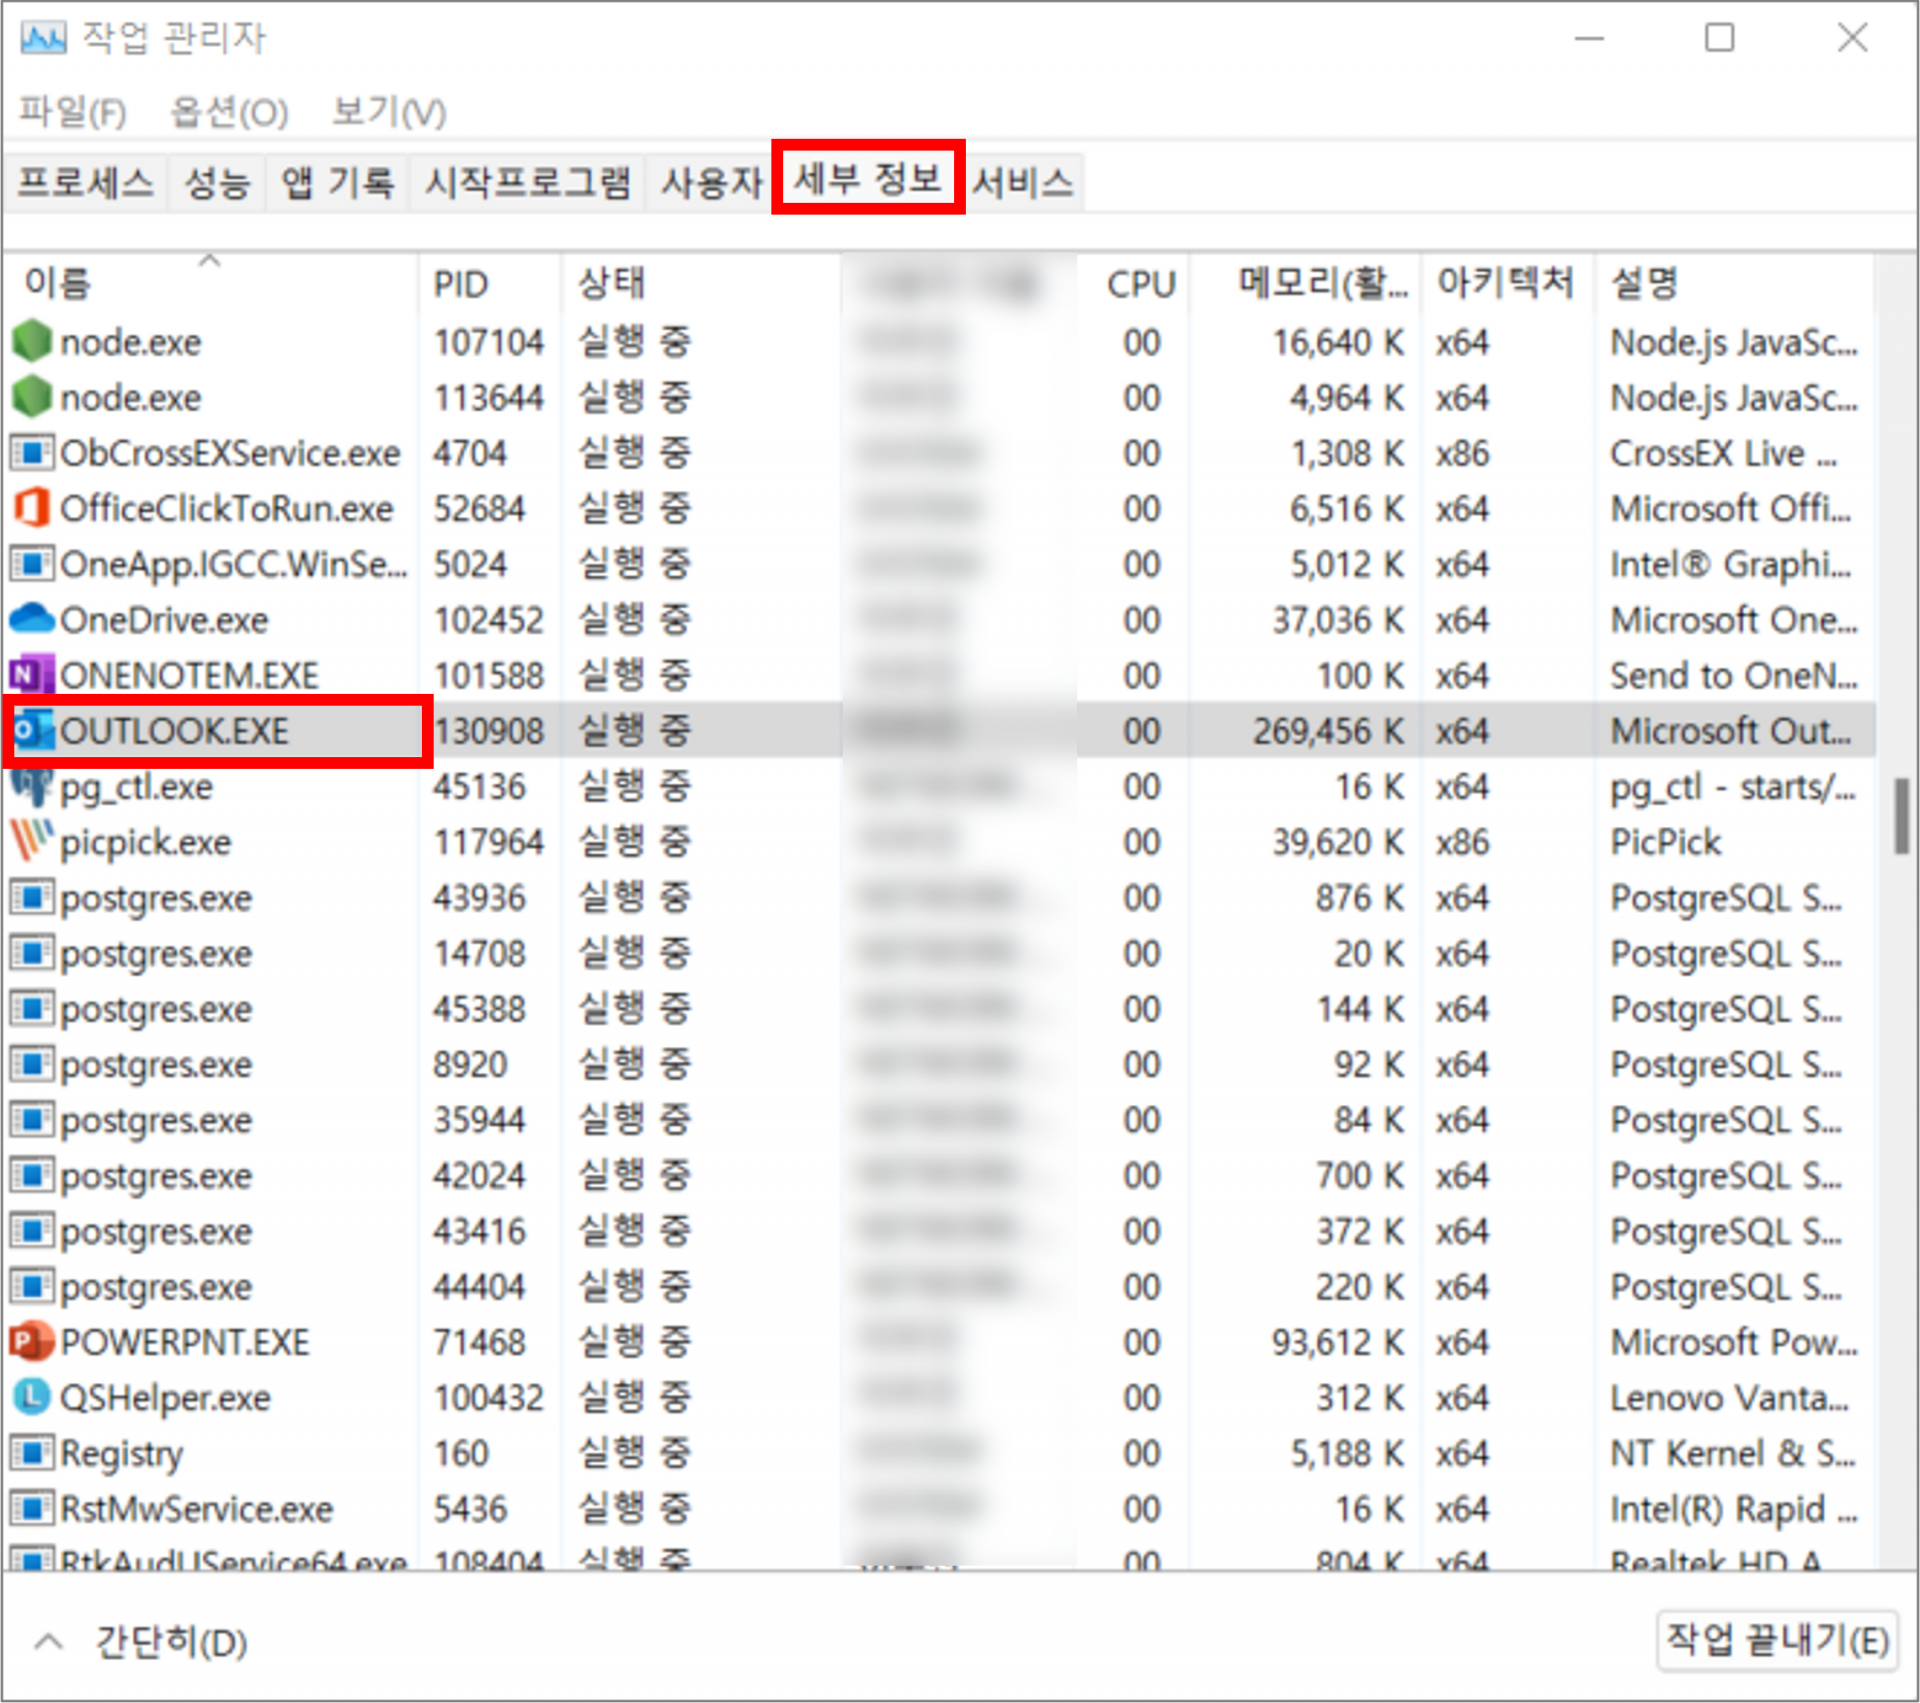1920x1703 pixels.
Task: Click the postgres.exe icon for PID 8920
Action: click(x=32, y=1064)
